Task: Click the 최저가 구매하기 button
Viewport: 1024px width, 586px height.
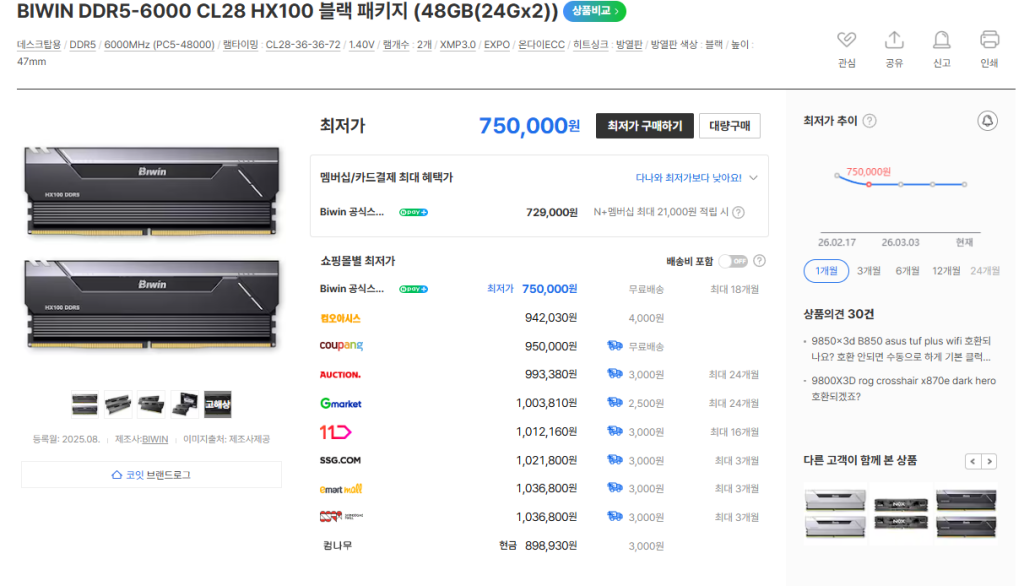Action: pyautogui.click(x=644, y=126)
